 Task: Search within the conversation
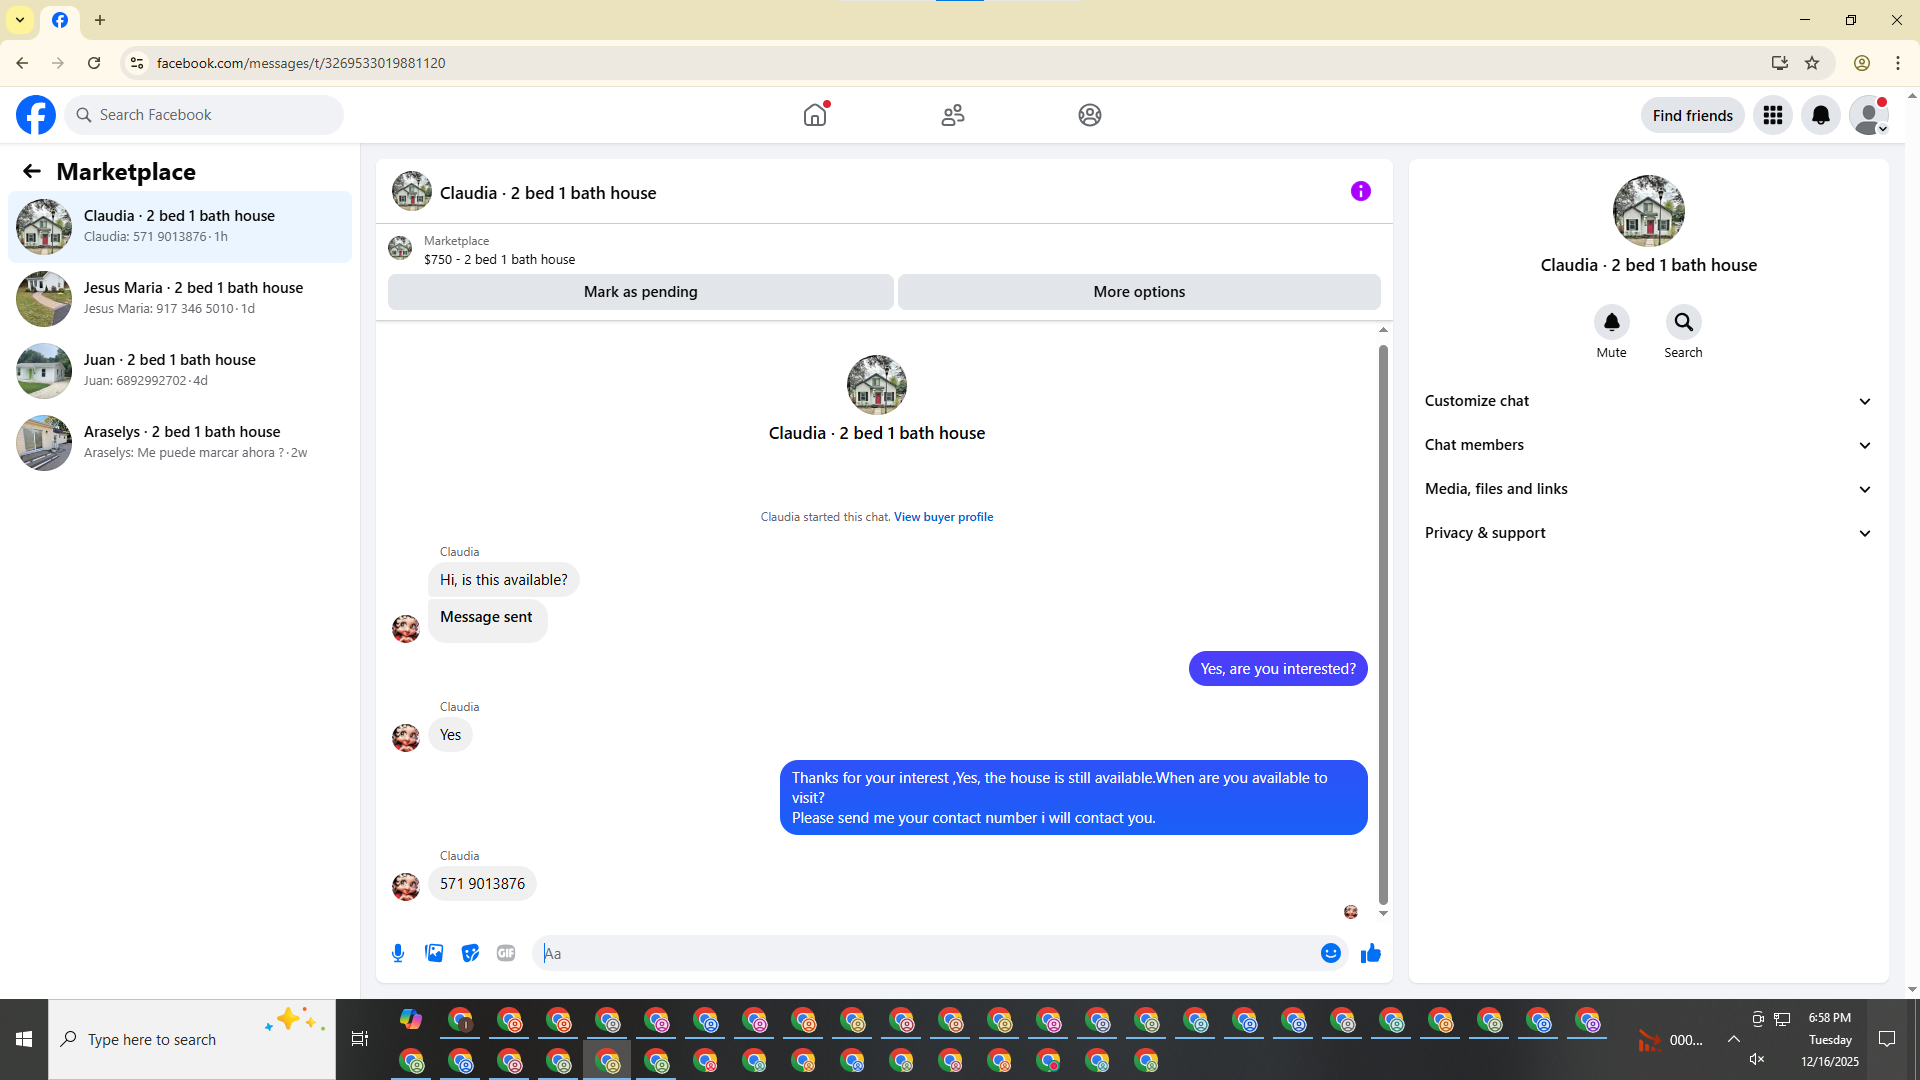(x=1684, y=322)
